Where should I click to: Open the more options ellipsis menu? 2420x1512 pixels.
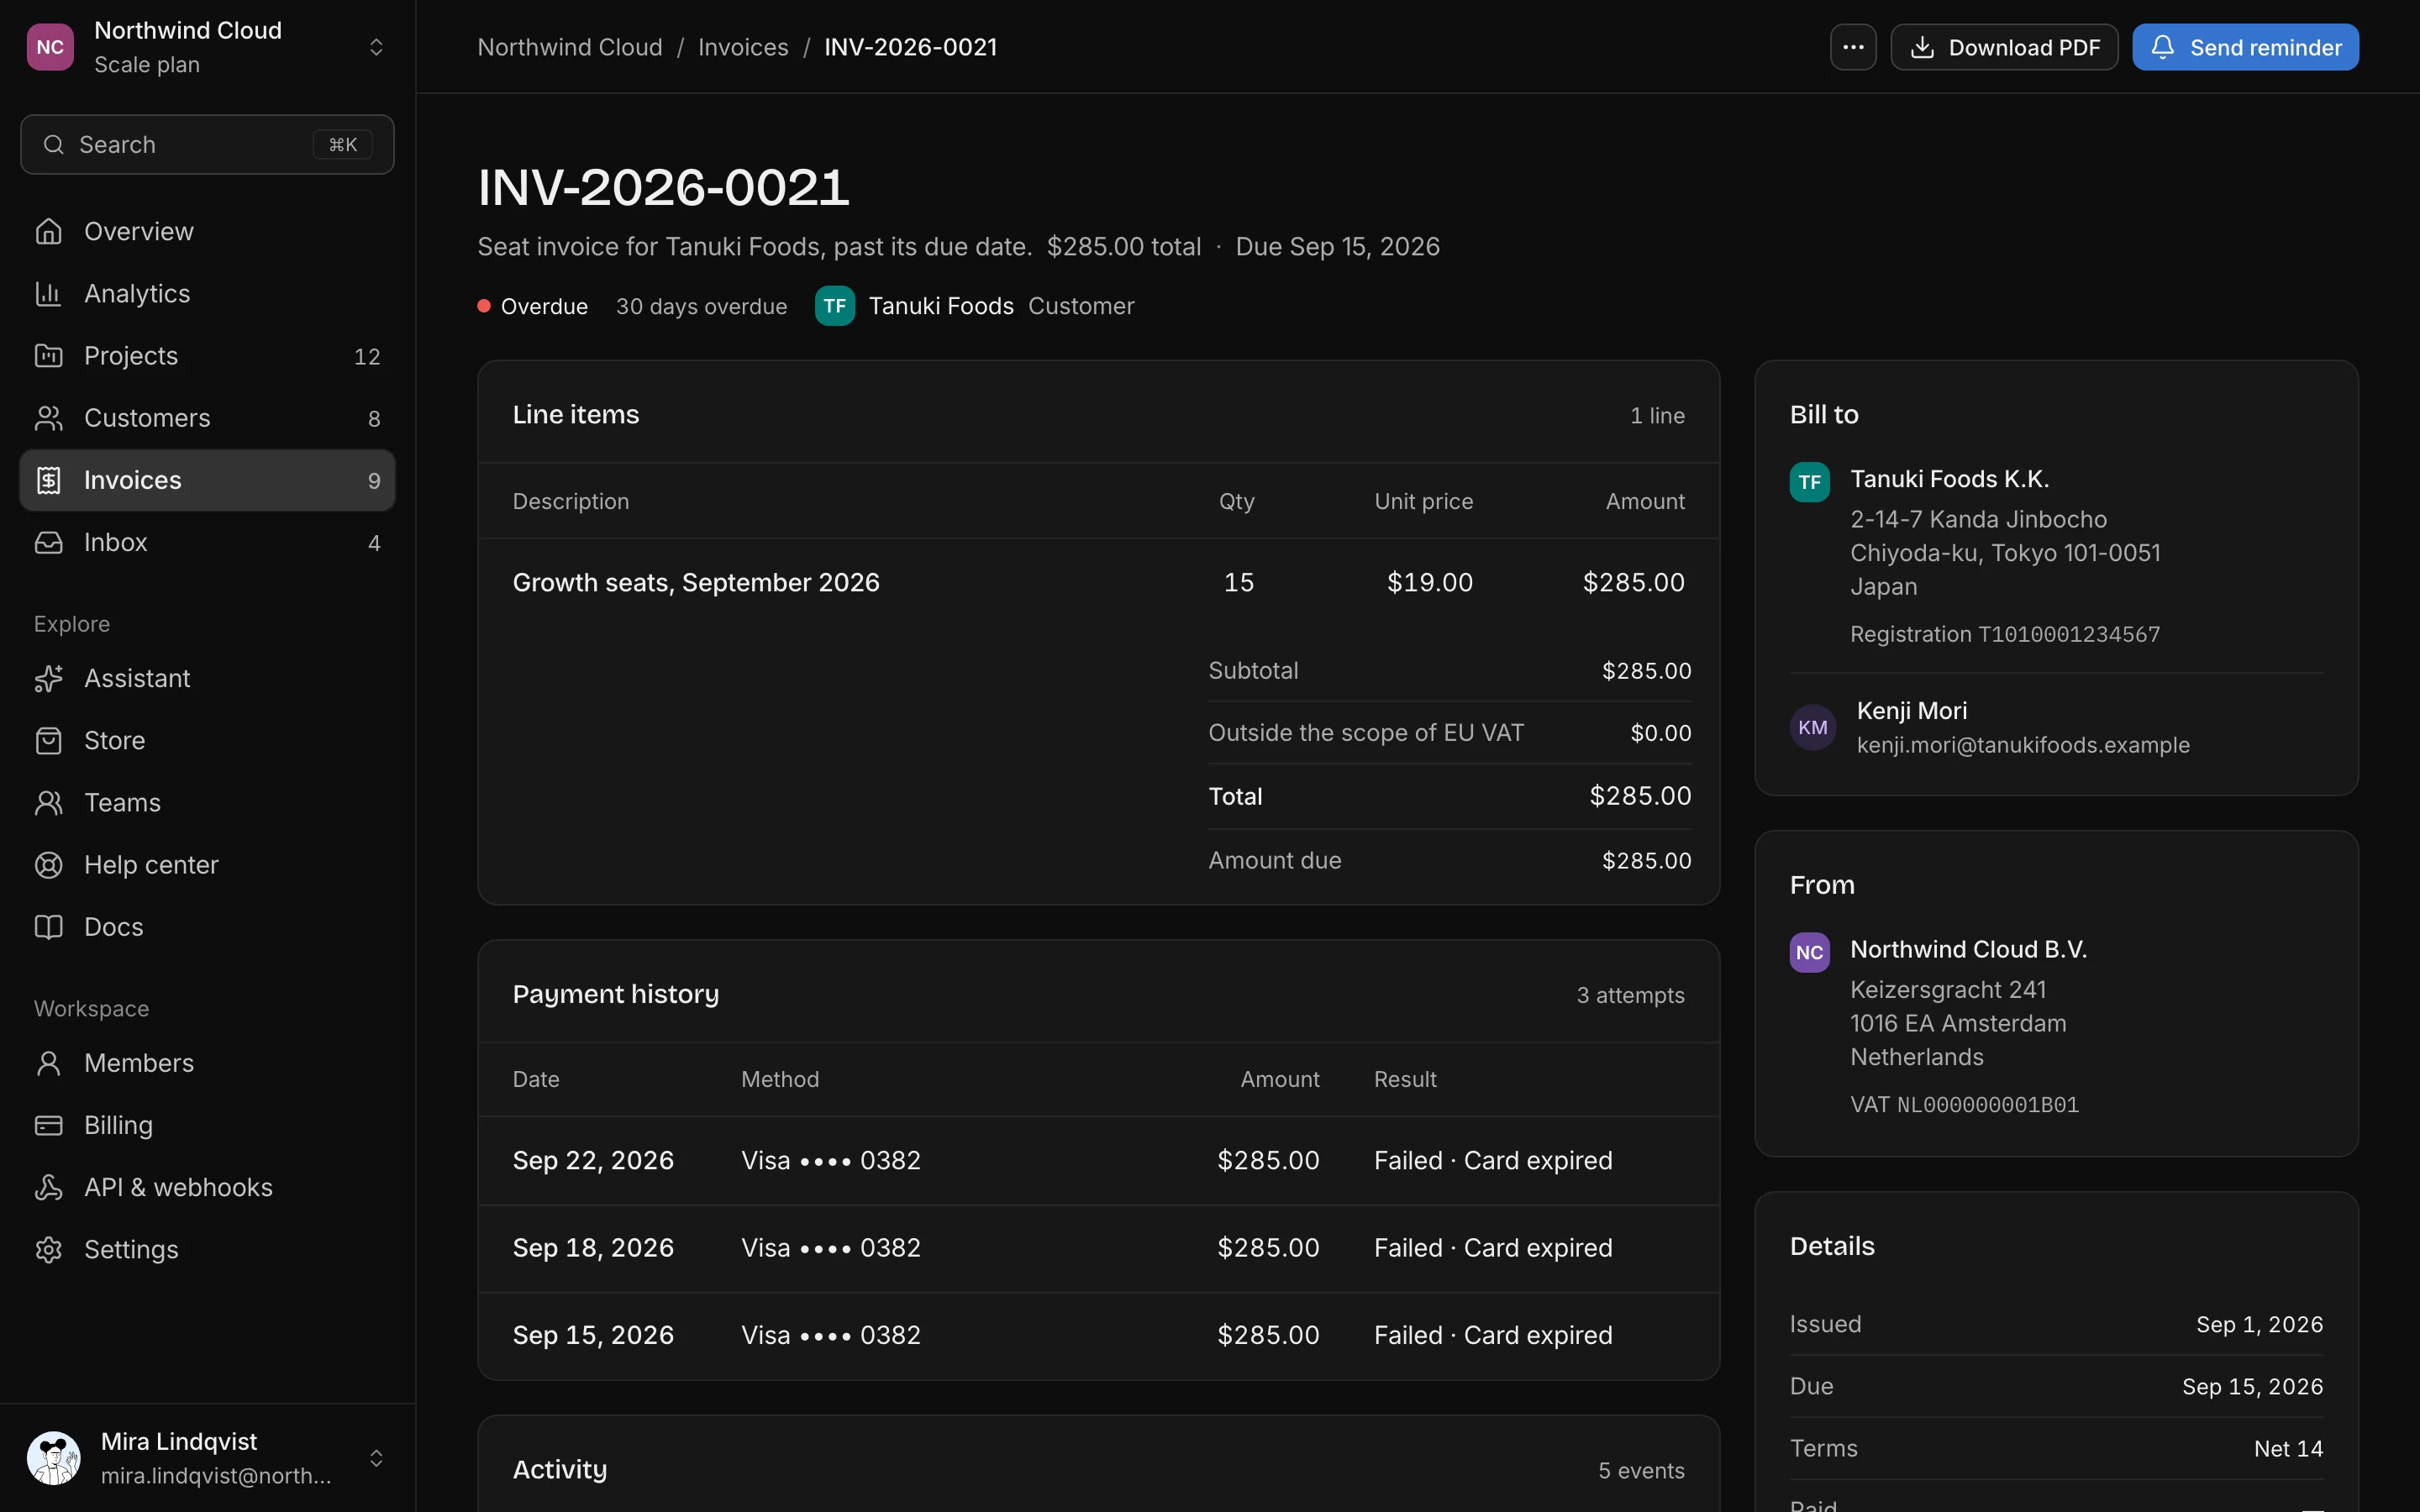point(1853,47)
